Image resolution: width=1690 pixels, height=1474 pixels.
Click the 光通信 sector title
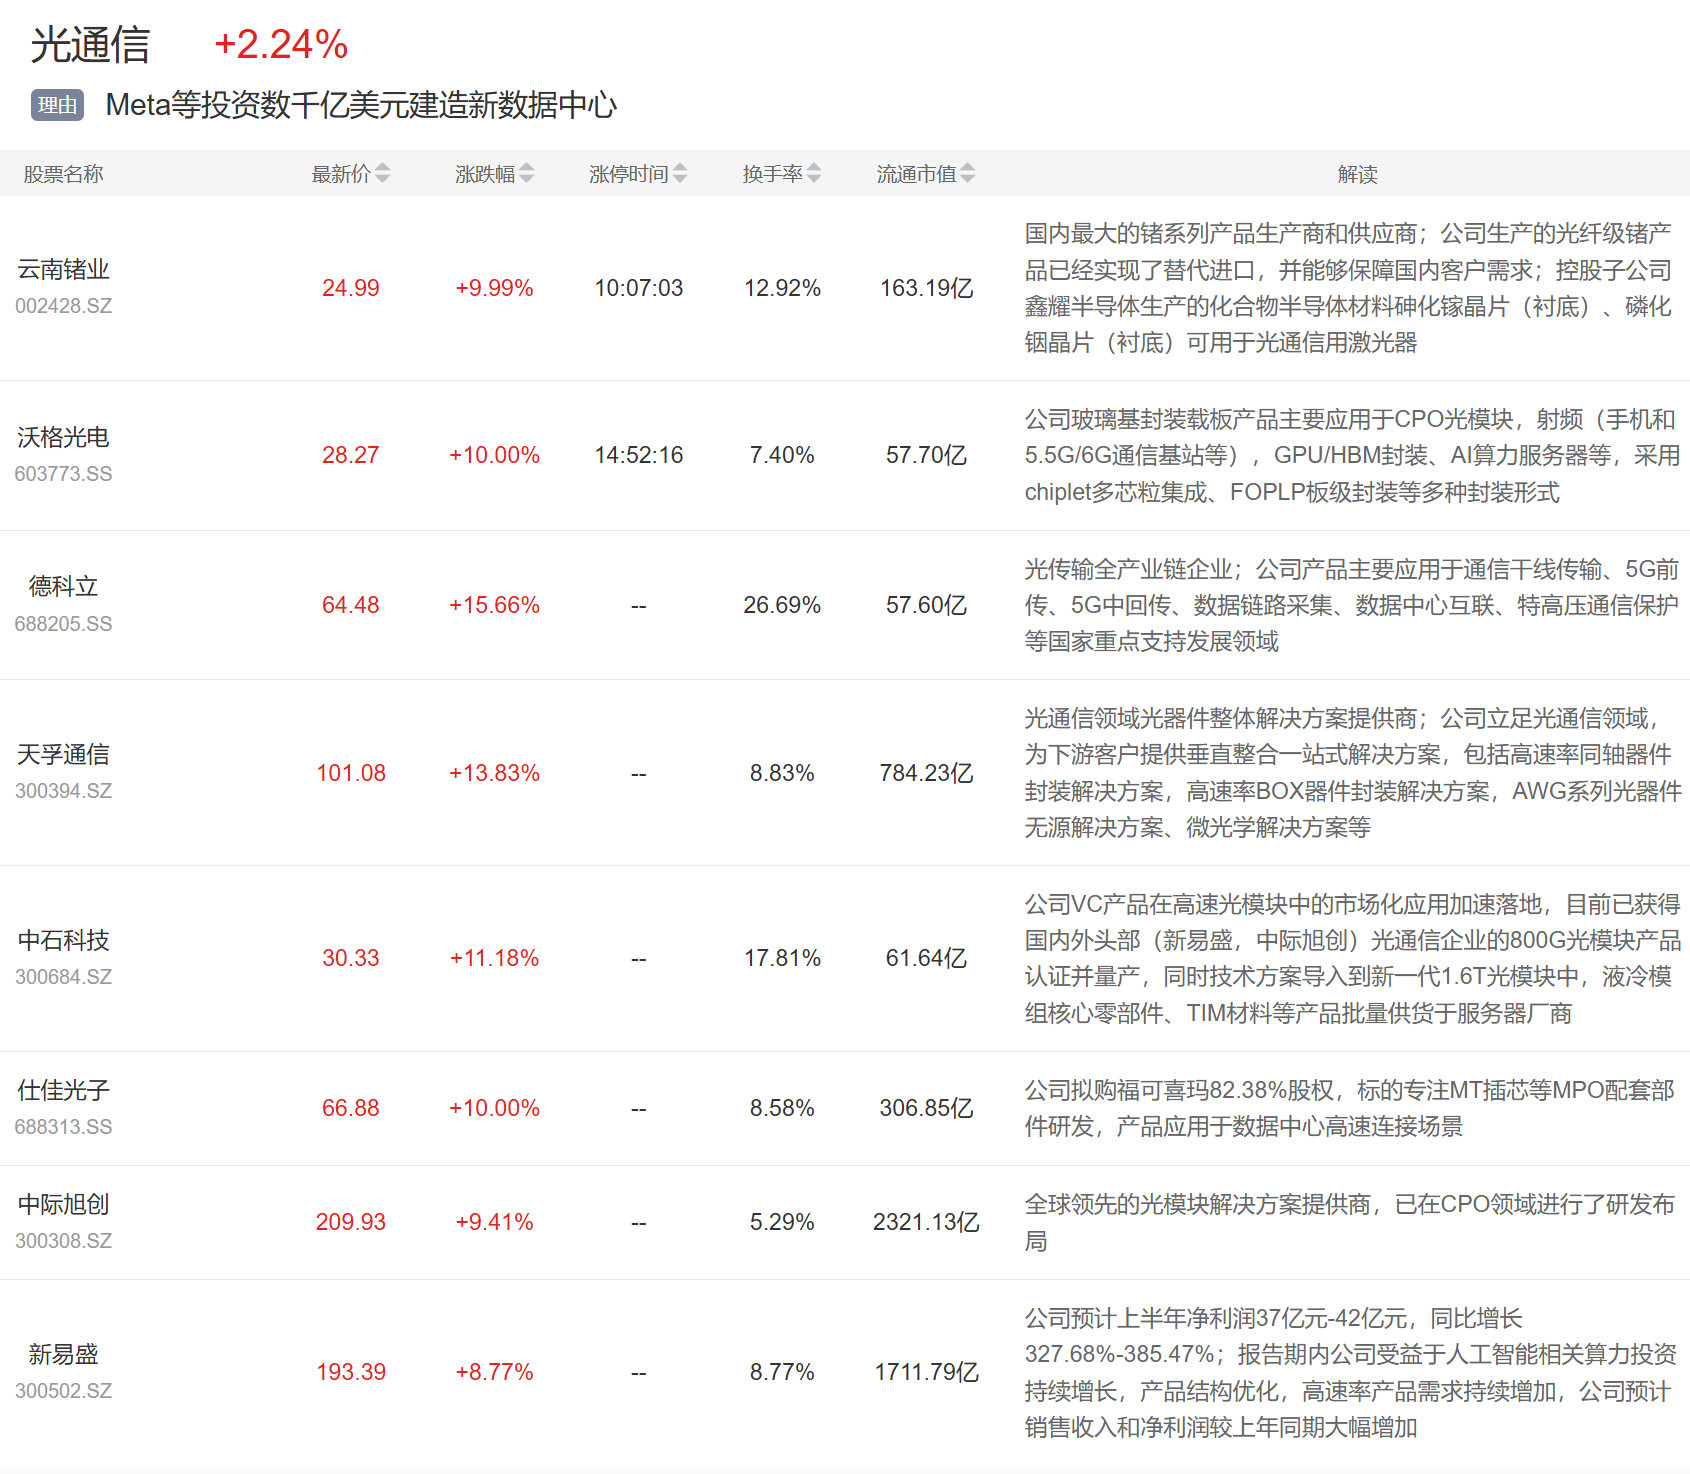point(90,45)
